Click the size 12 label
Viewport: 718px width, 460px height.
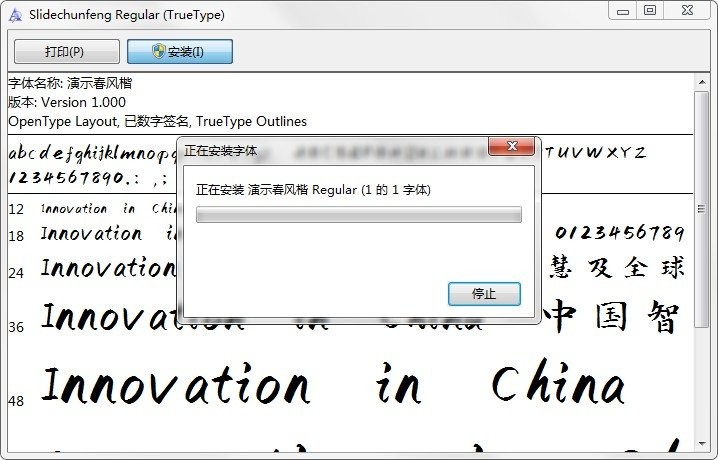pos(16,209)
